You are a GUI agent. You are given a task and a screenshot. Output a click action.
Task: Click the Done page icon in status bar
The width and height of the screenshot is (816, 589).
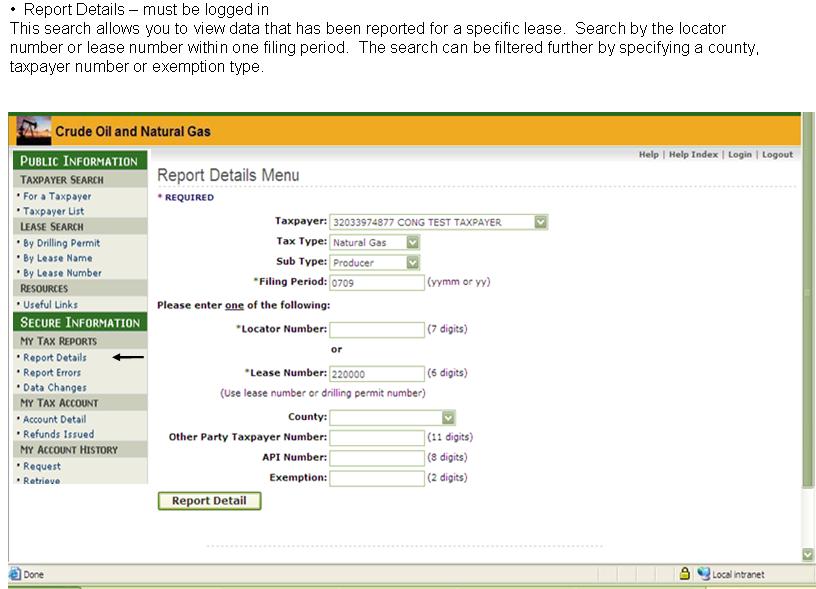(x=15, y=574)
